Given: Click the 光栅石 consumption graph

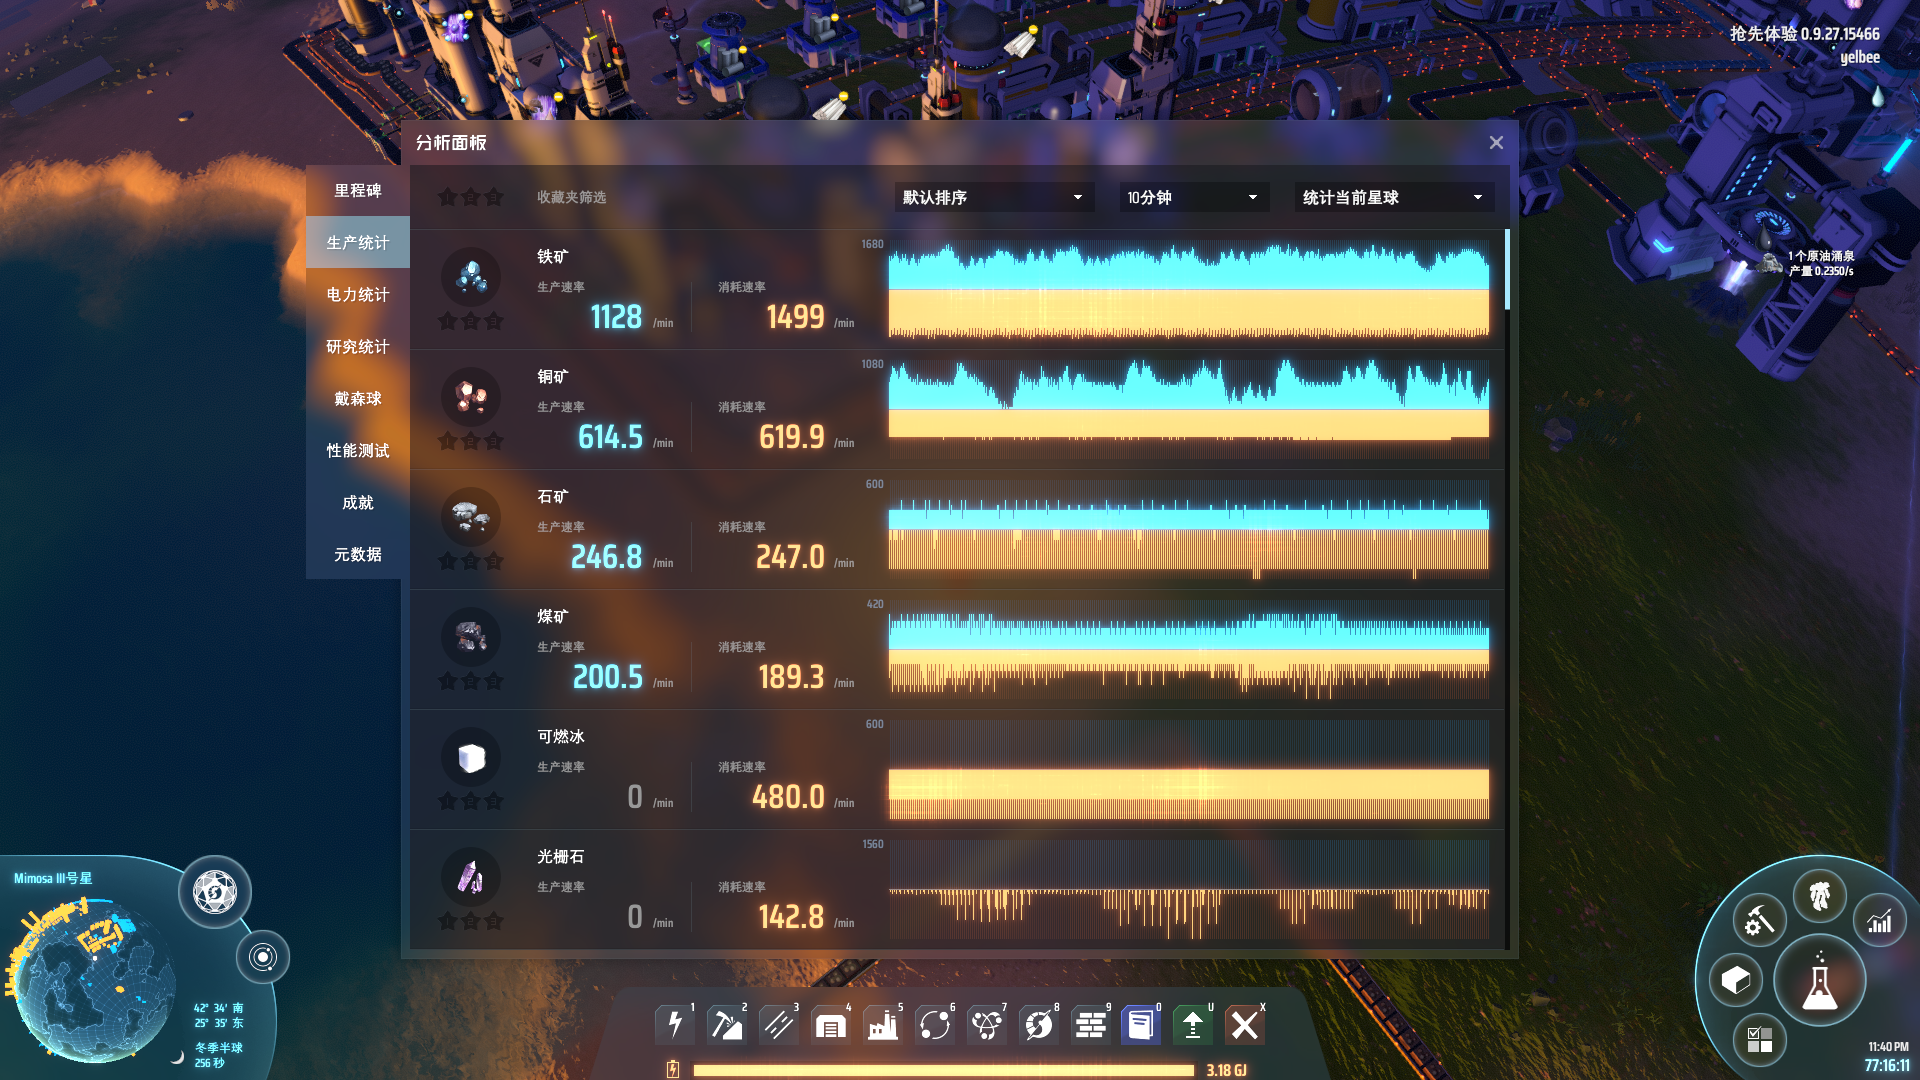Looking at the screenshot, I should coord(1189,889).
